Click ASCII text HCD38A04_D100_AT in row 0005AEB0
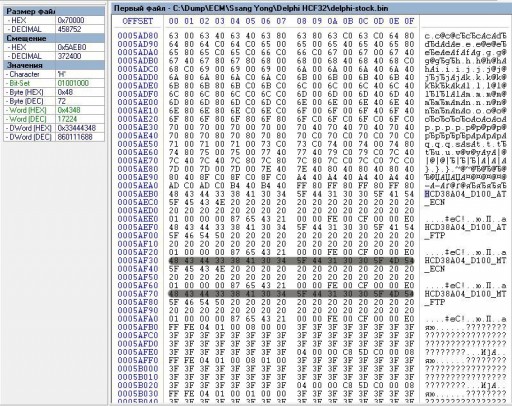The image size is (512, 406). 465,194
